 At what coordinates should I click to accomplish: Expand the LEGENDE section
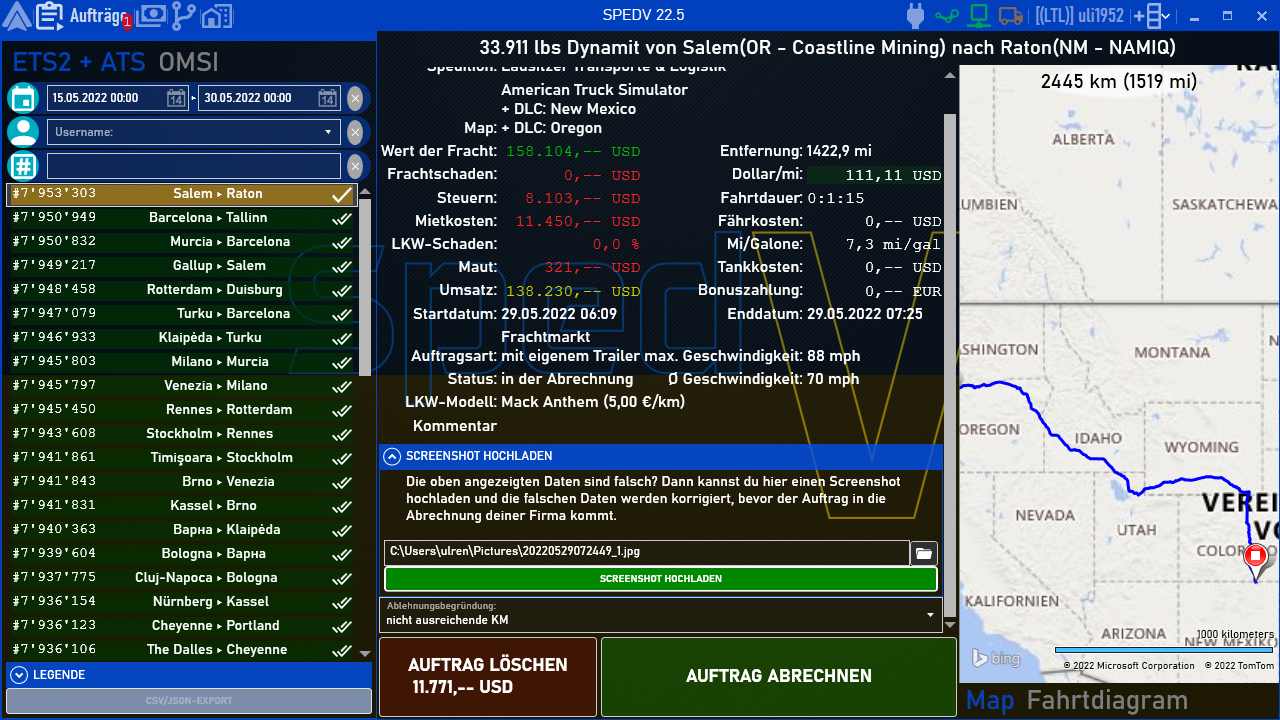pyautogui.click(x=189, y=675)
